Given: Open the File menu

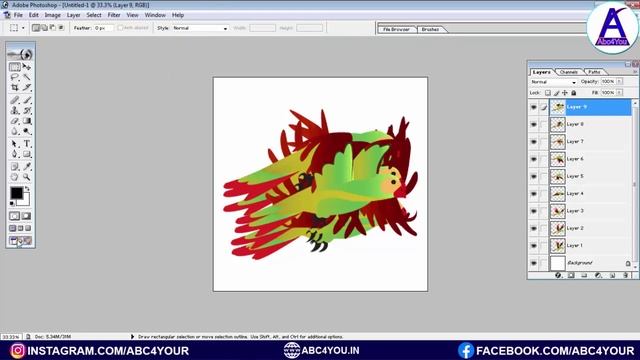Looking at the screenshot, I should click(18, 15).
